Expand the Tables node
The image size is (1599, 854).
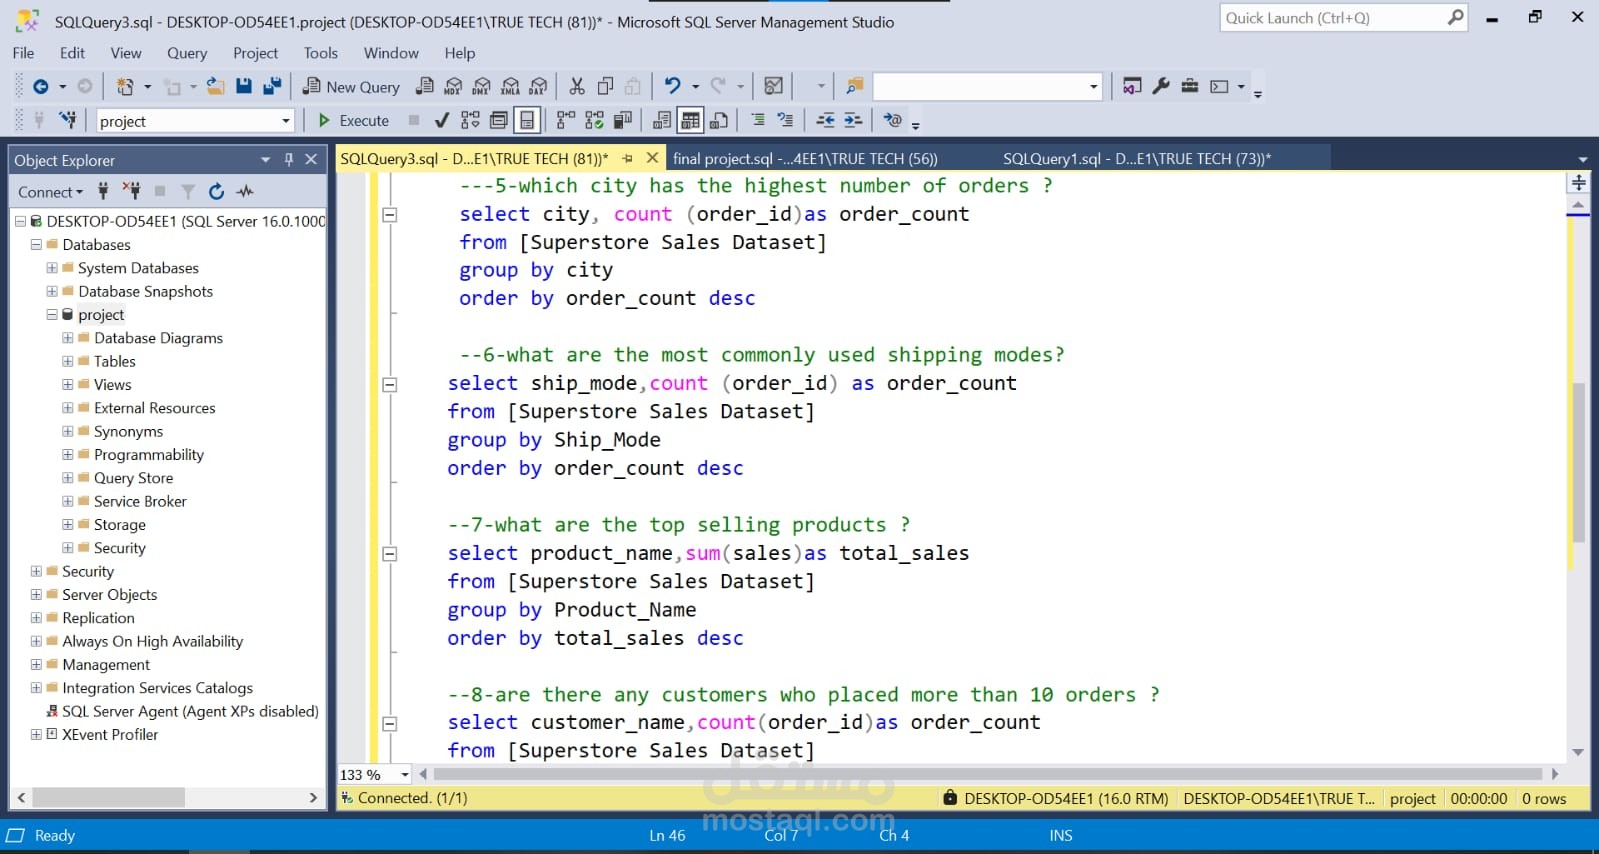click(68, 361)
